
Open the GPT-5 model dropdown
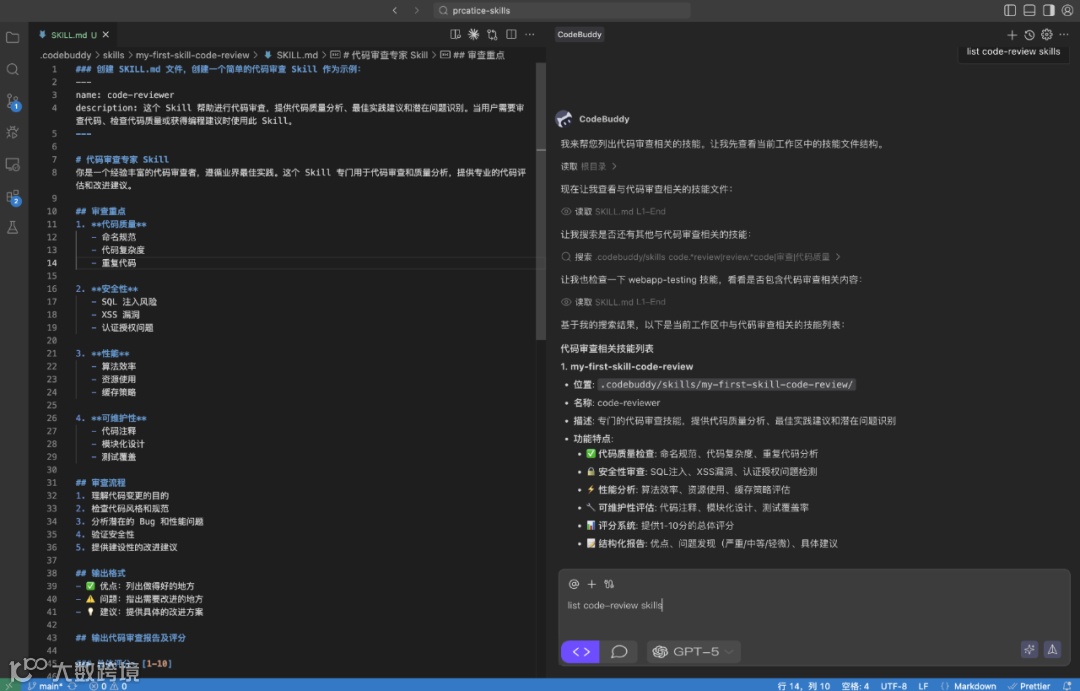click(x=693, y=651)
